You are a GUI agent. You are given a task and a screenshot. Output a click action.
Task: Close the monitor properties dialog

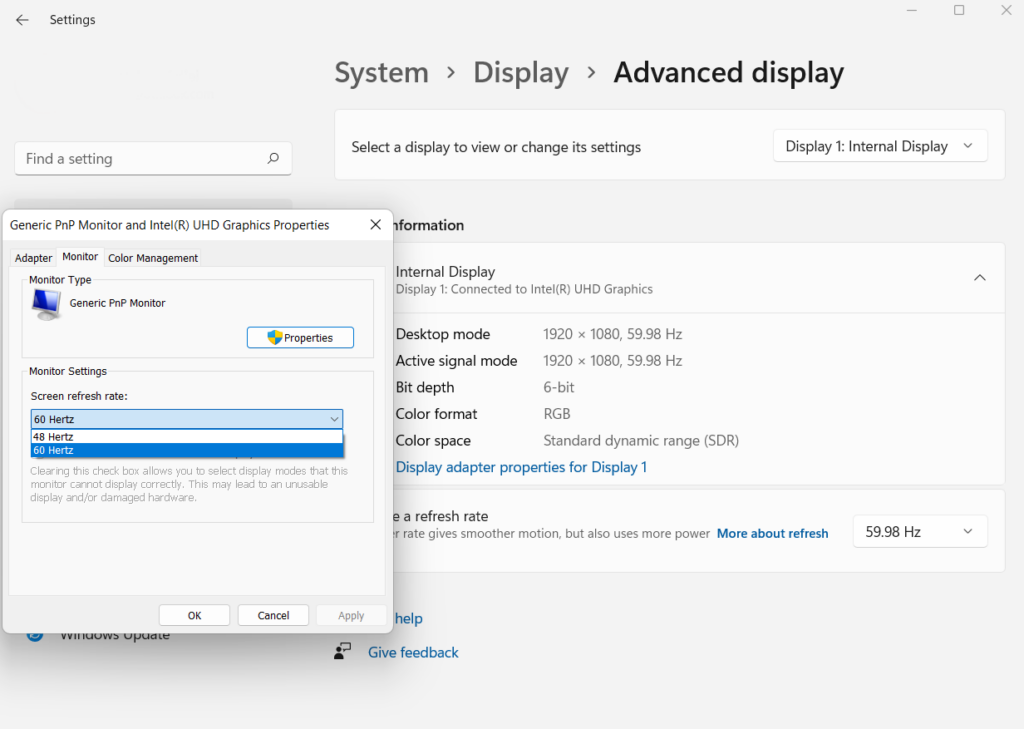pyautogui.click(x=375, y=224)
